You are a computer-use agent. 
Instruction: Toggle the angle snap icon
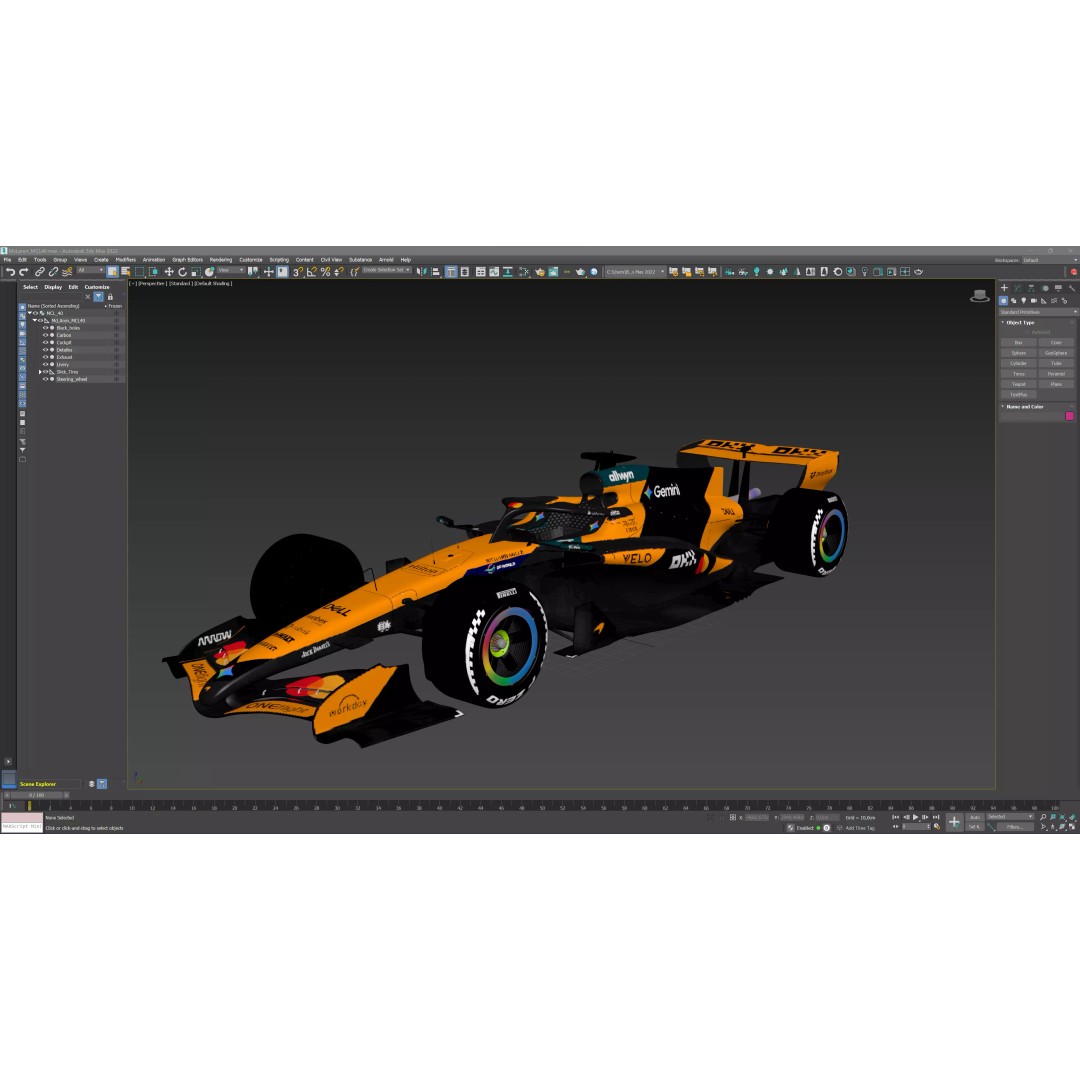[x=313, y=270]
